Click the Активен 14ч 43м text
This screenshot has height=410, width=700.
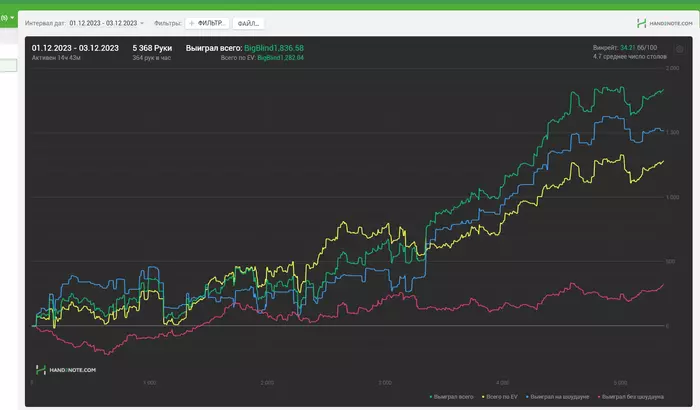(56, 58)
